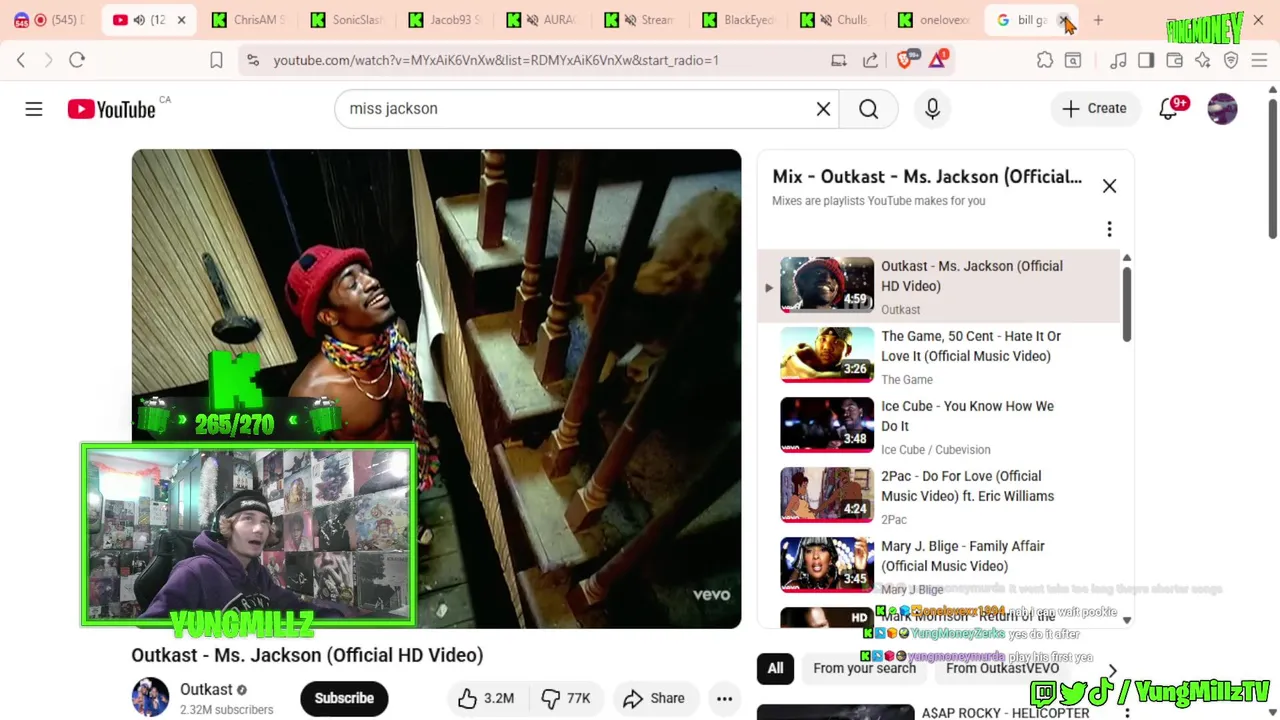1280x720 pixels.
Task: Switch to the BlackEyed tab
Action: pos(740,20)
